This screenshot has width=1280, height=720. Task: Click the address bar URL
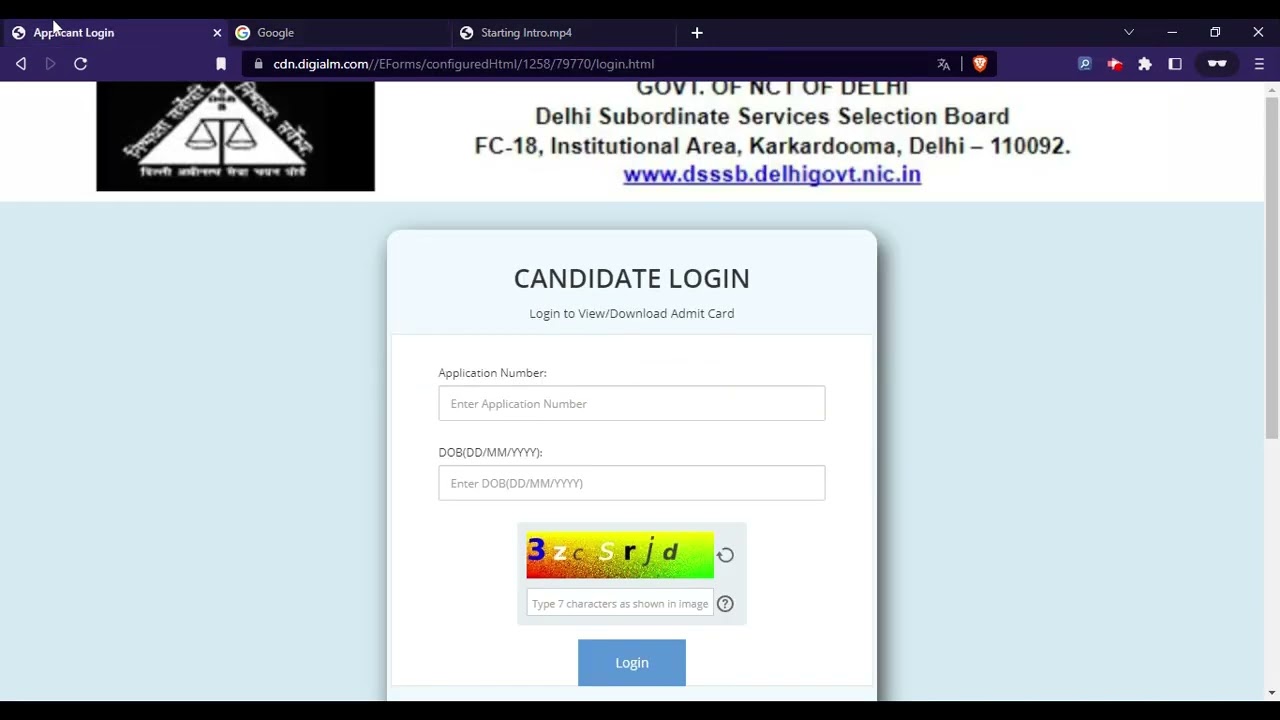(464, 64)
